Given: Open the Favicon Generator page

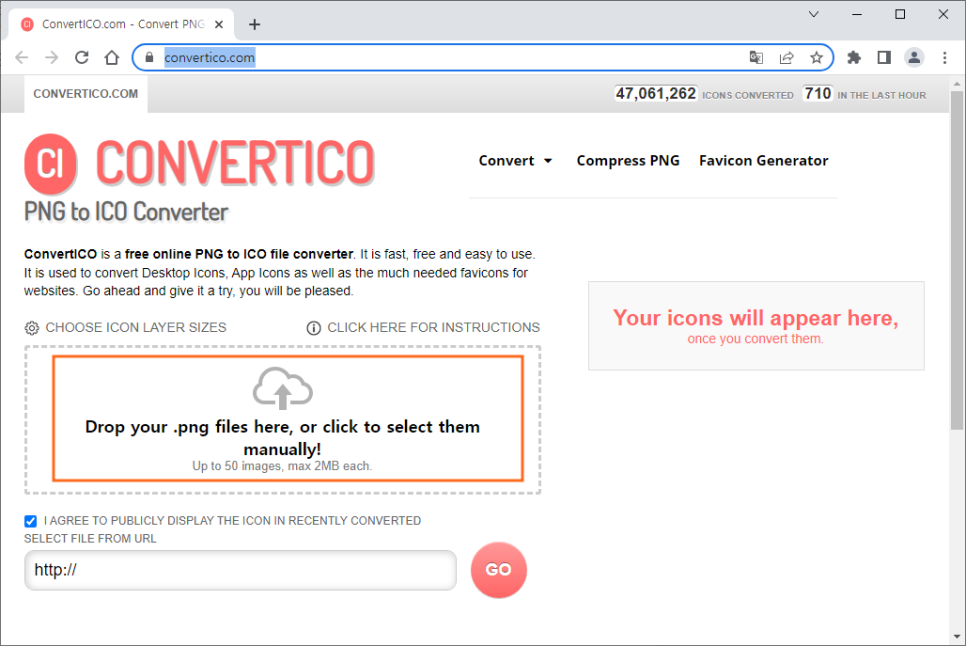Looking at the screenshot, I should [763, 161].
